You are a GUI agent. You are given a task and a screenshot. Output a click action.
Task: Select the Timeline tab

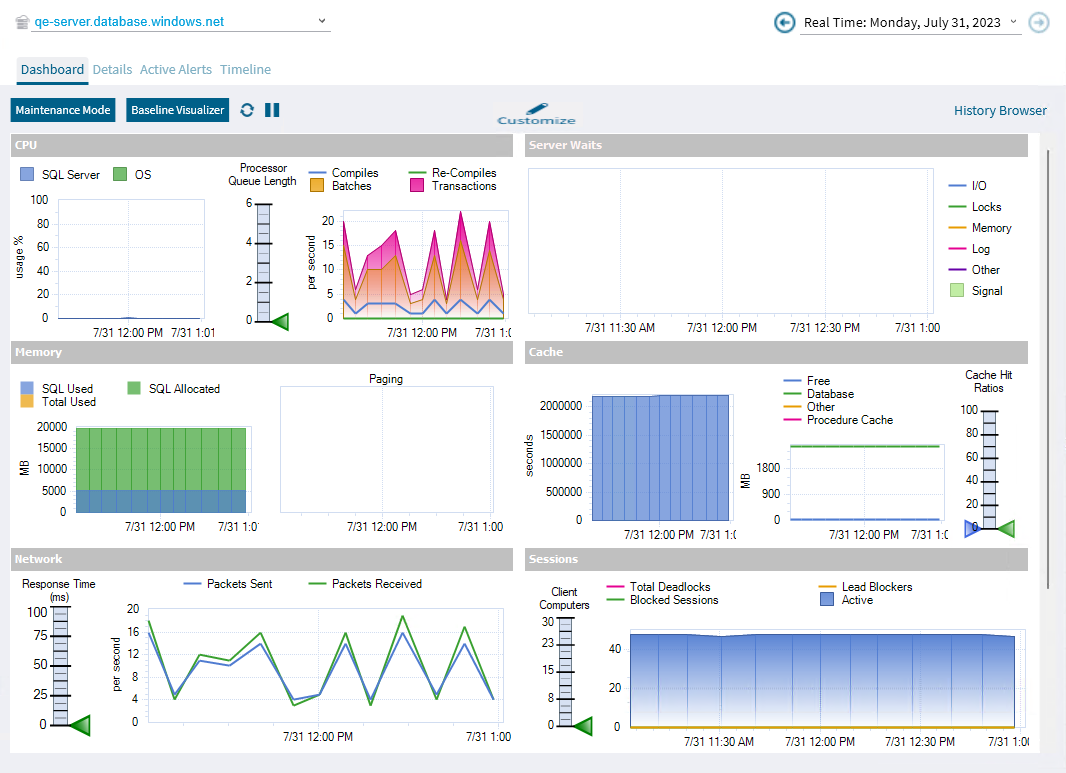(x=245, y=70)
